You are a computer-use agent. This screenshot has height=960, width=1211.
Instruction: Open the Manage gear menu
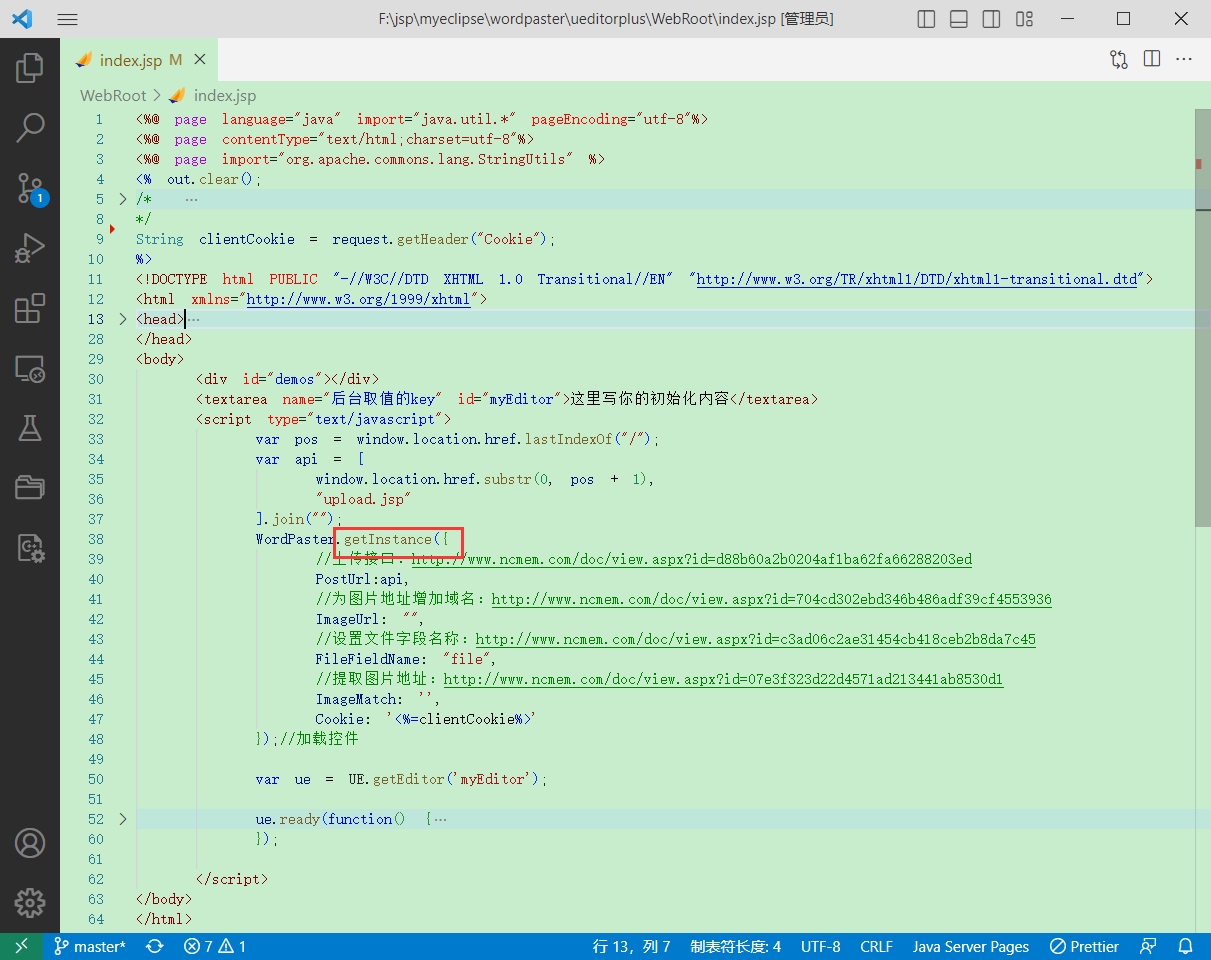pyautogui.click(x=30, y=902)
